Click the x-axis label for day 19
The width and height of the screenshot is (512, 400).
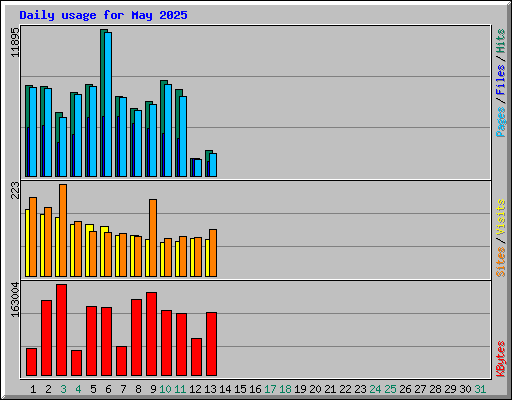pos(300,389)
